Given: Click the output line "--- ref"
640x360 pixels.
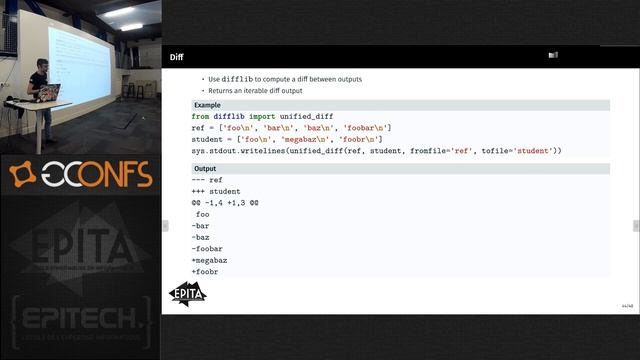Looking at the screenshot, I should point(207,180).
